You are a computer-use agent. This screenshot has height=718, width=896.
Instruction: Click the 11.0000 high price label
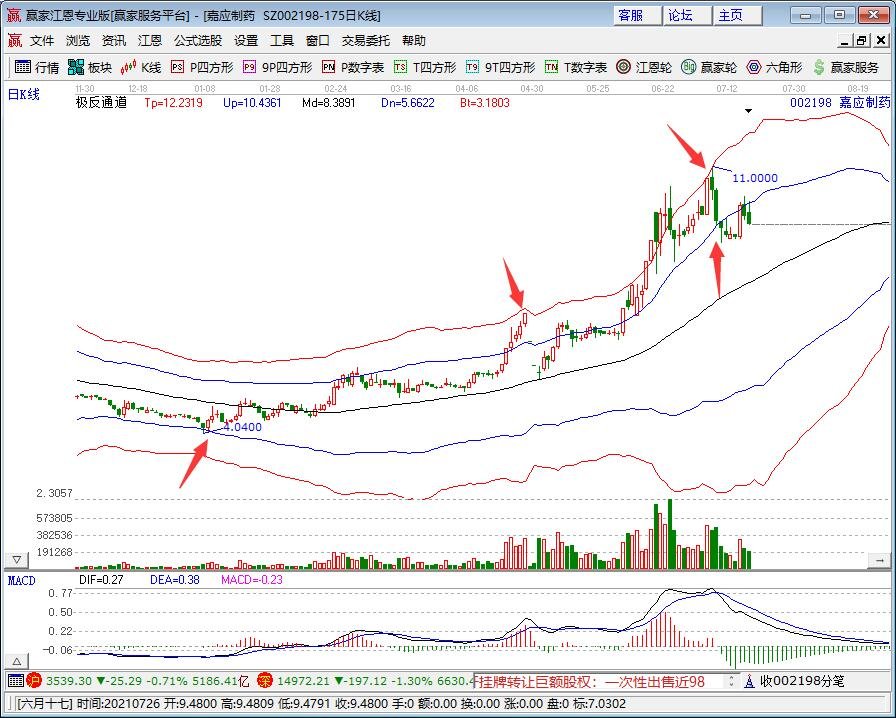[755, 178]
